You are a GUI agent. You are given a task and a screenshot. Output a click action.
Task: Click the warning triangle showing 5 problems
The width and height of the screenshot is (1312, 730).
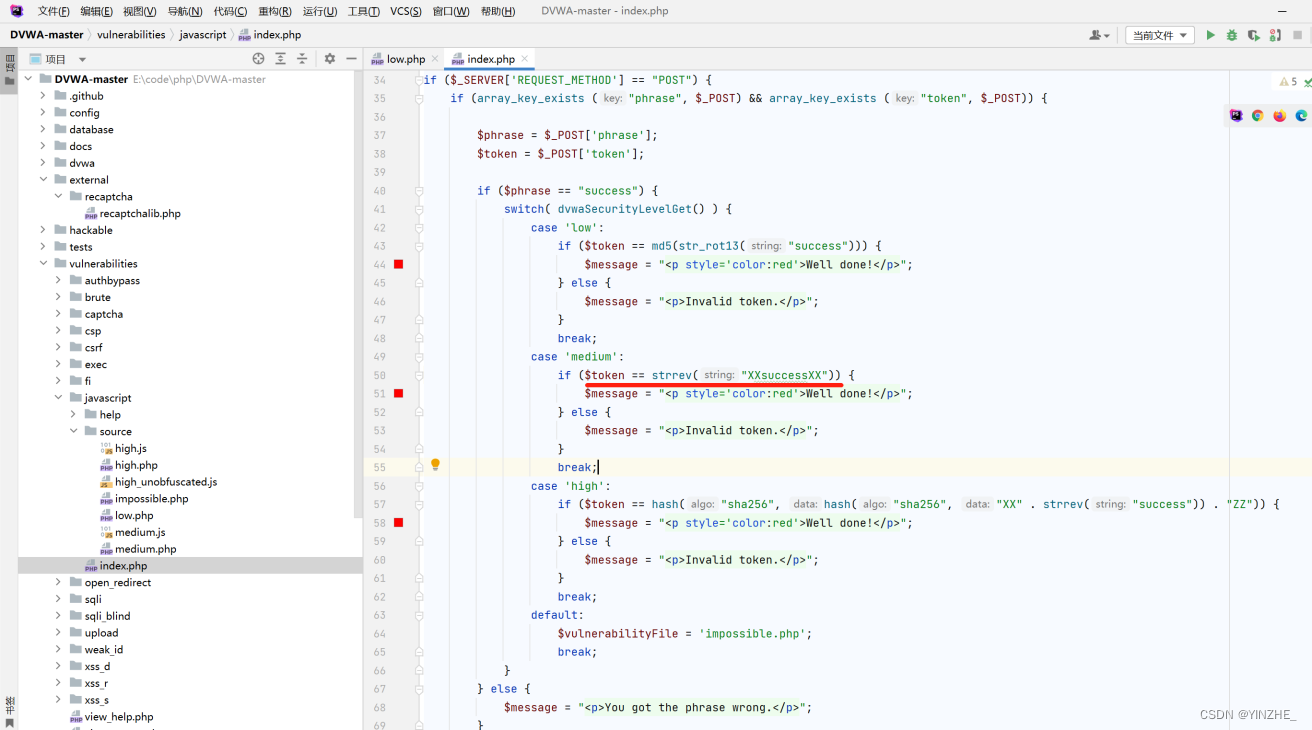(1287, 82)
